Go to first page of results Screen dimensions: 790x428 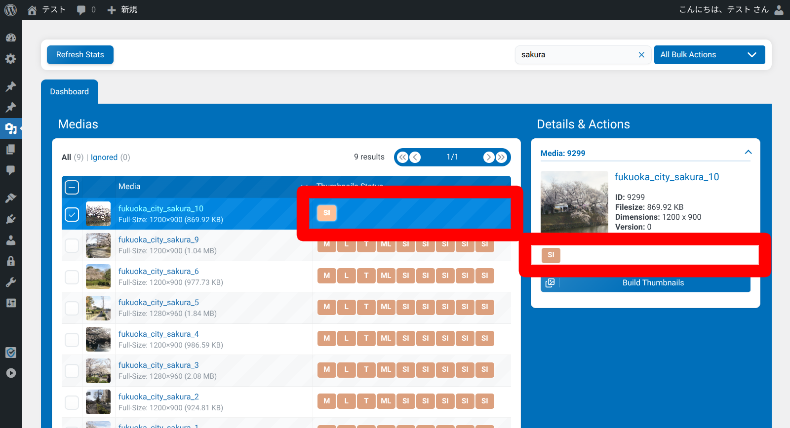(x=402, y=157)
